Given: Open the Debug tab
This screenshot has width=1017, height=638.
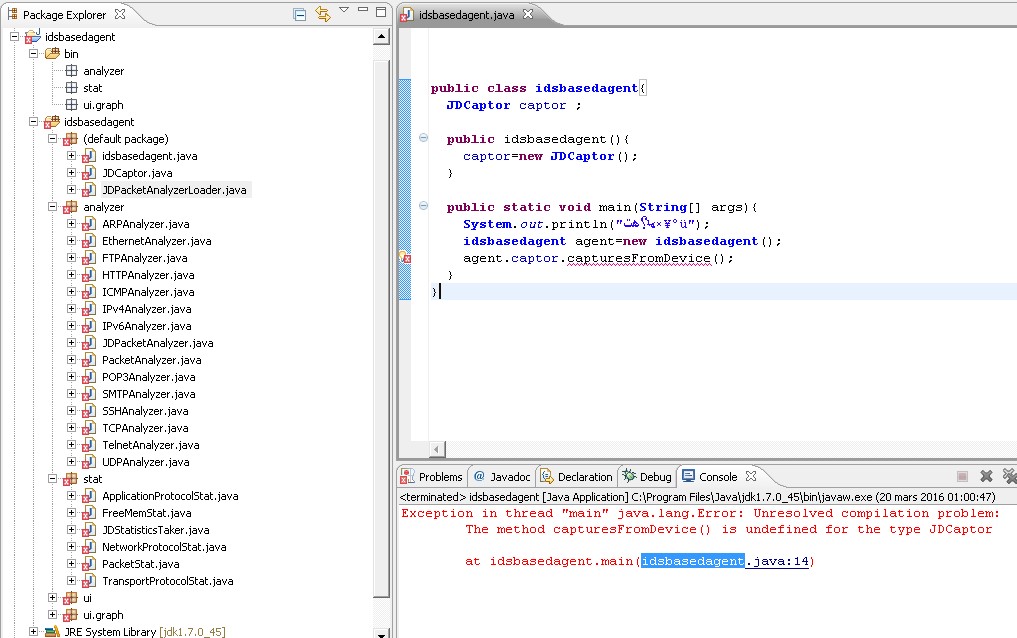Looking at the screenshot, I should coord(655,477).
